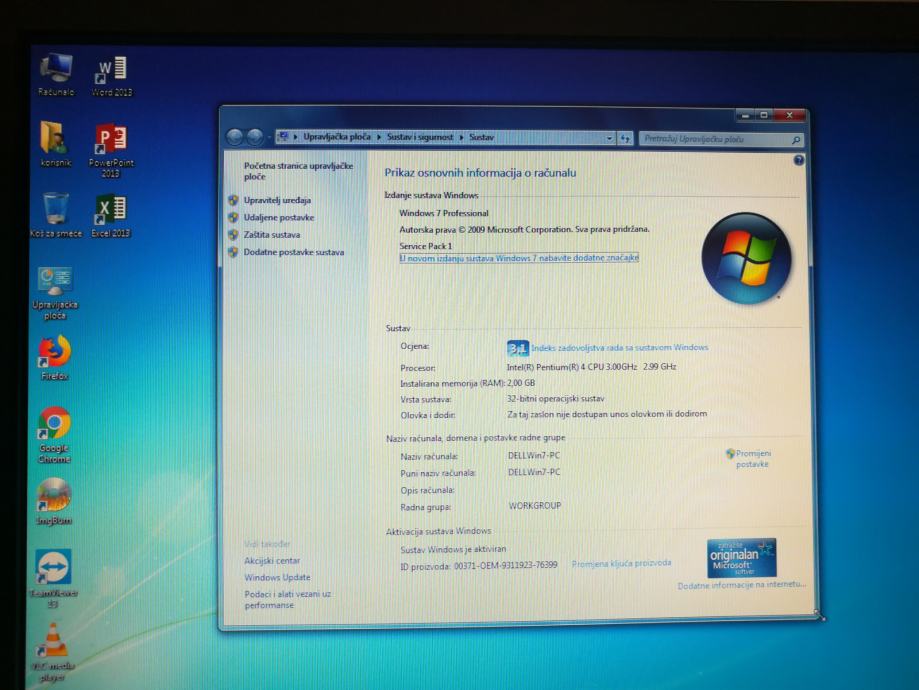Click the back navigation arrow button
Screen dimensions: 919x690
tap(234, 137)
